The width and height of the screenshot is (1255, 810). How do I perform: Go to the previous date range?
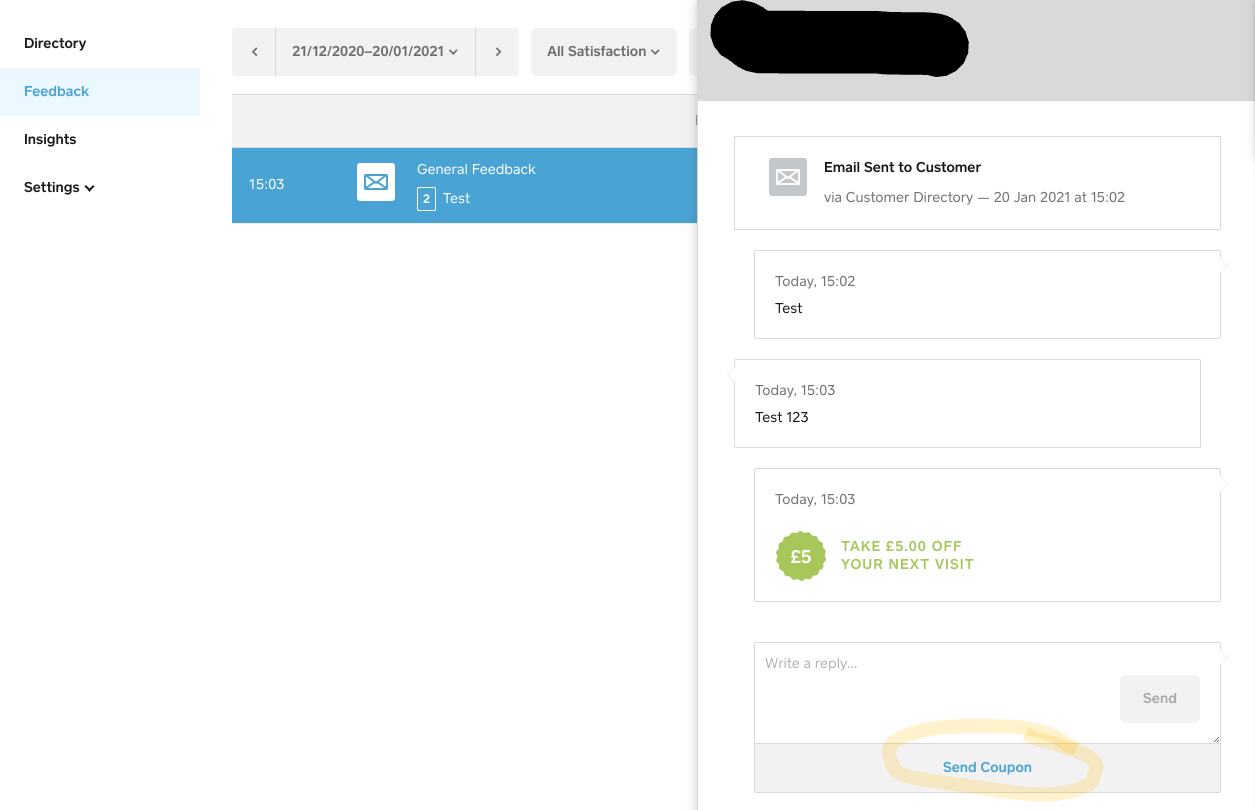tap(254, 52)
